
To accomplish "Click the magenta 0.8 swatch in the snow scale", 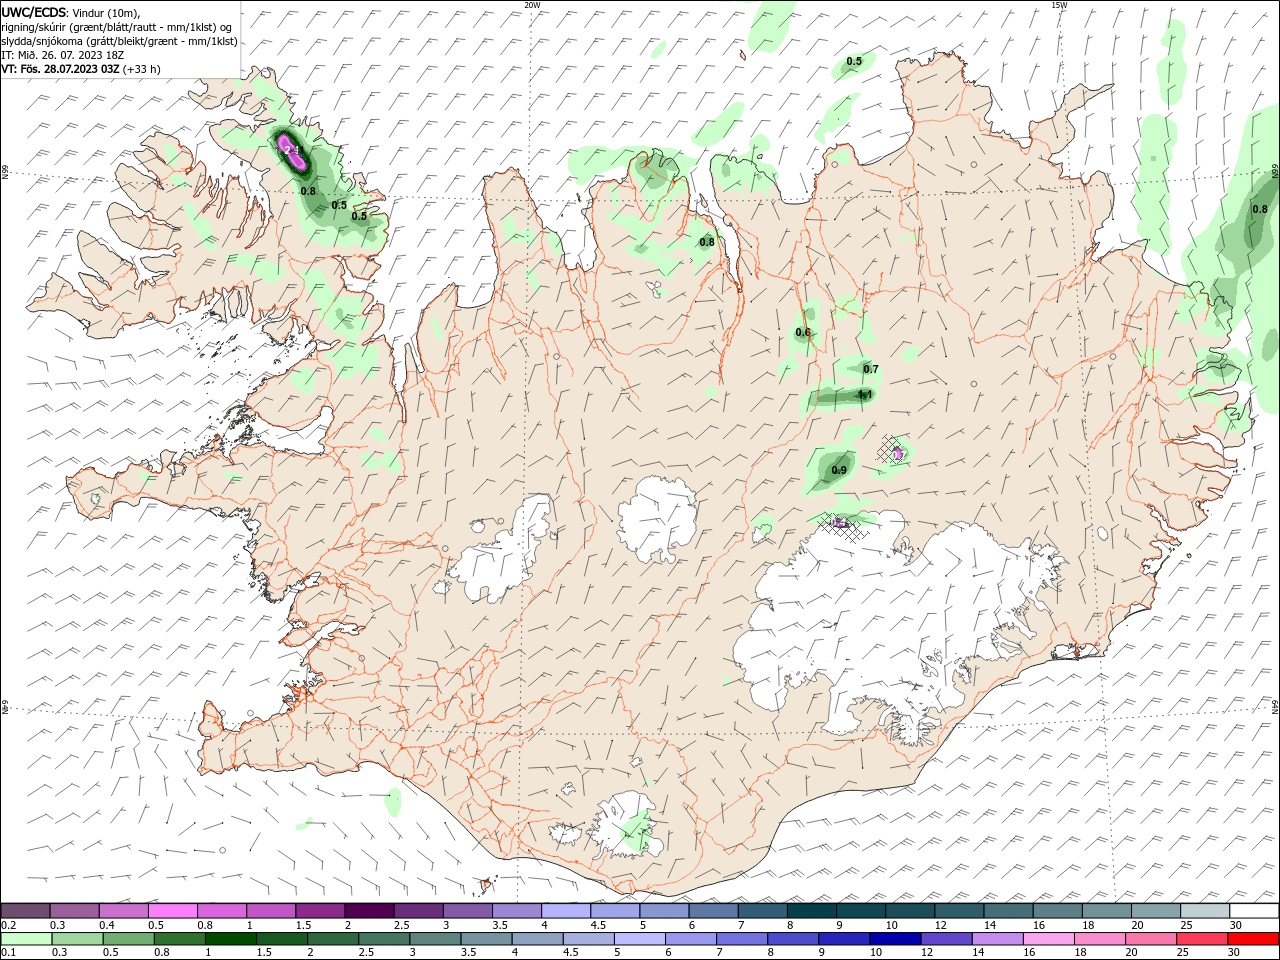I will click(222, 911).
